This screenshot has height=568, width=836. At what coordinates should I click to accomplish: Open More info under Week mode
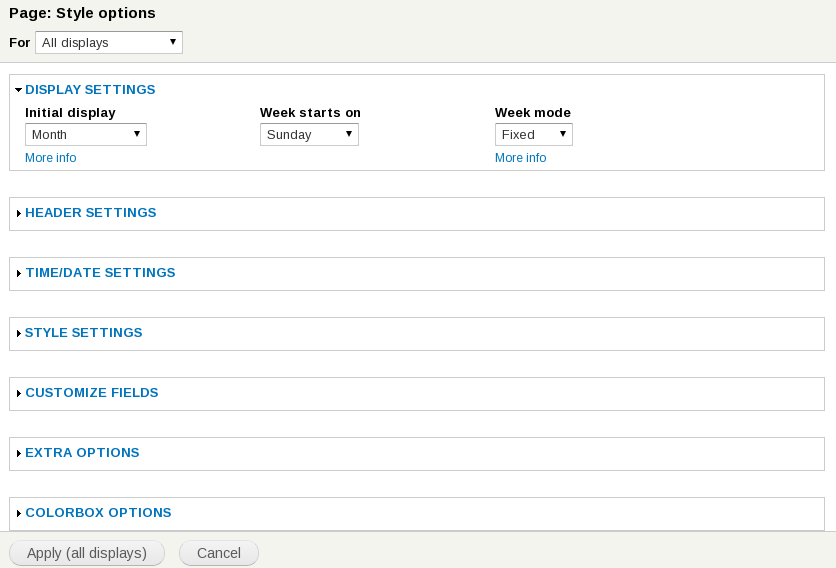520,158
